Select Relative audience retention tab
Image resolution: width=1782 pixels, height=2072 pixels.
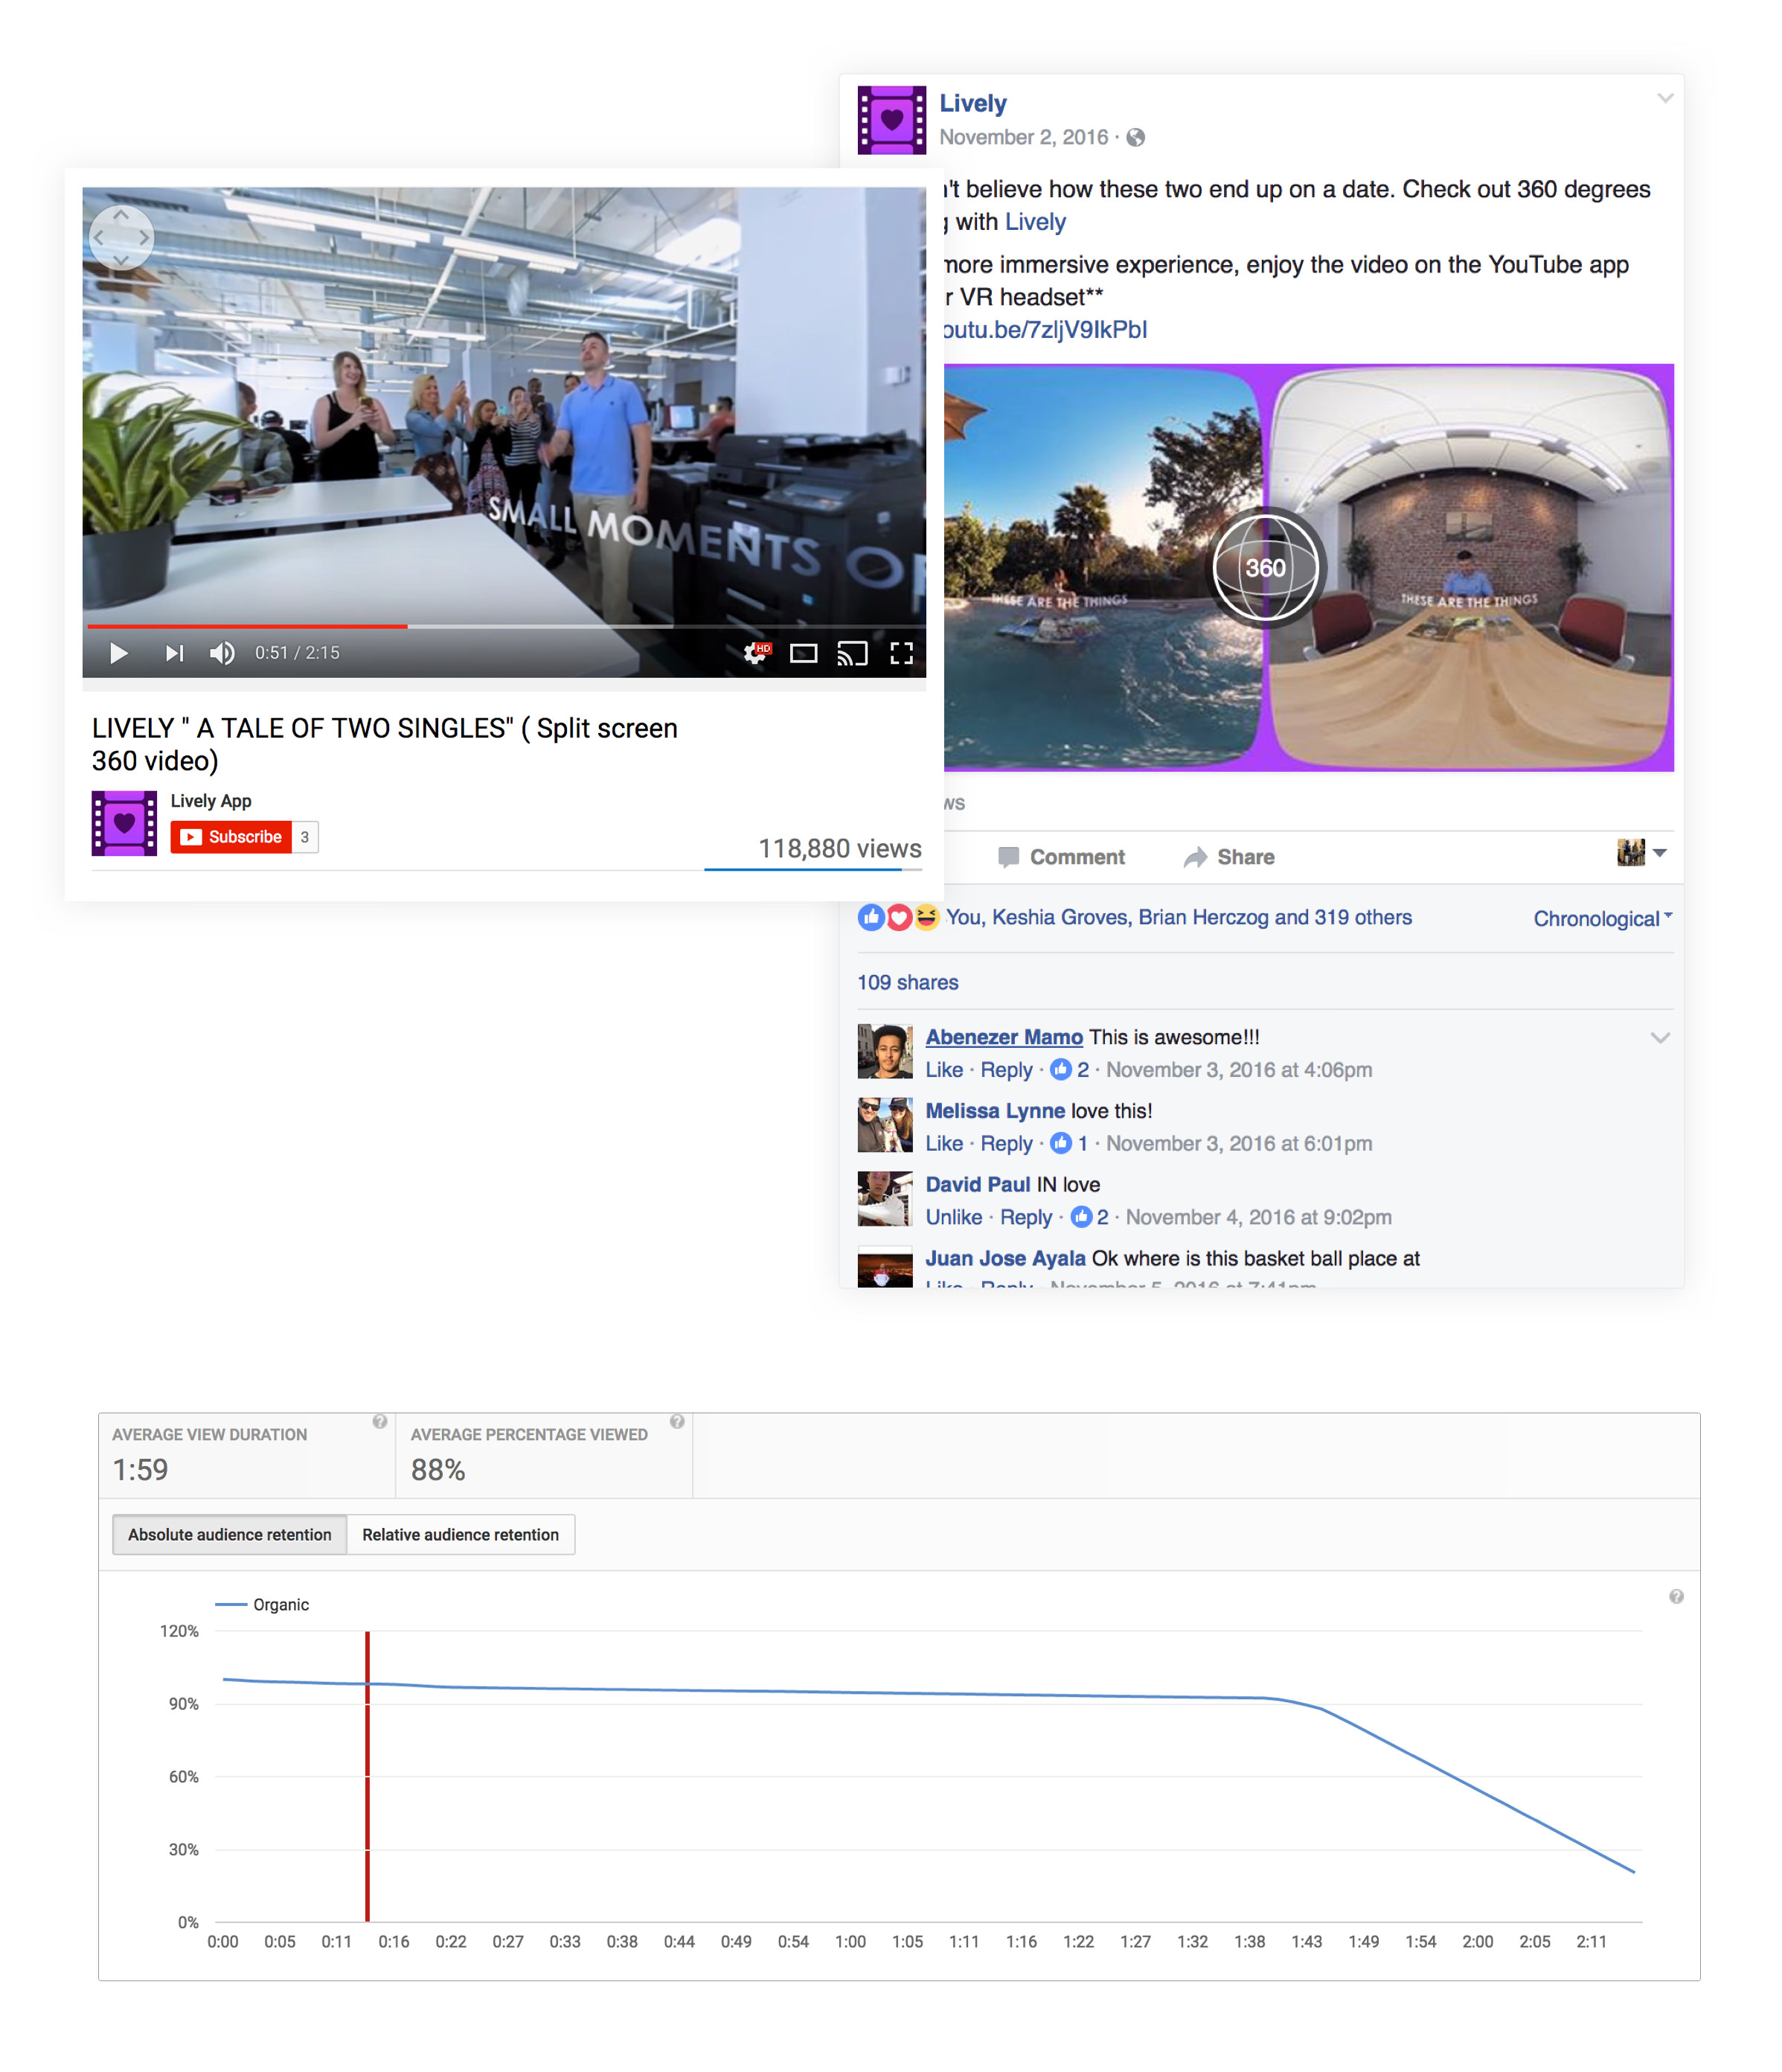[x=461, y=1535]
